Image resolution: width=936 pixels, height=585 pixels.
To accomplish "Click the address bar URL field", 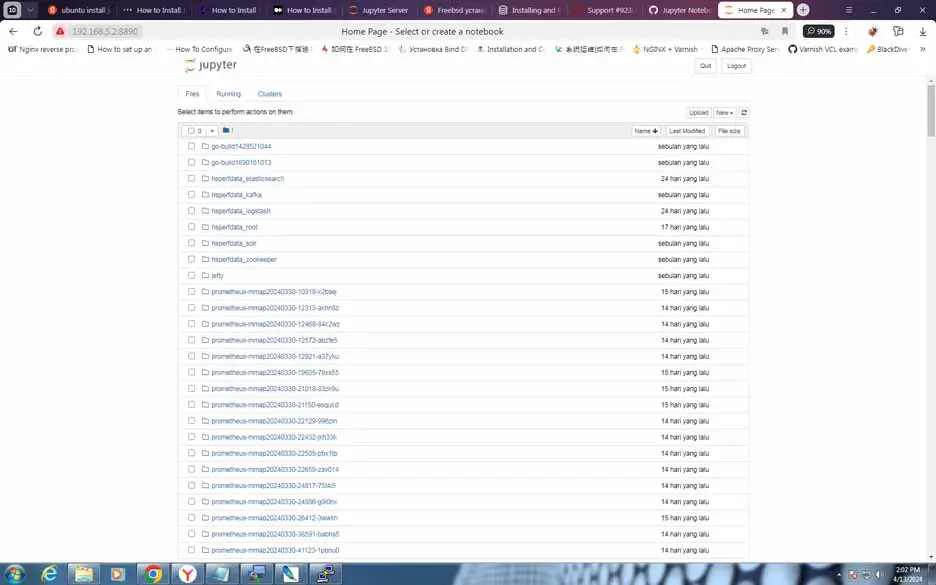I will (x=104, y=31).
